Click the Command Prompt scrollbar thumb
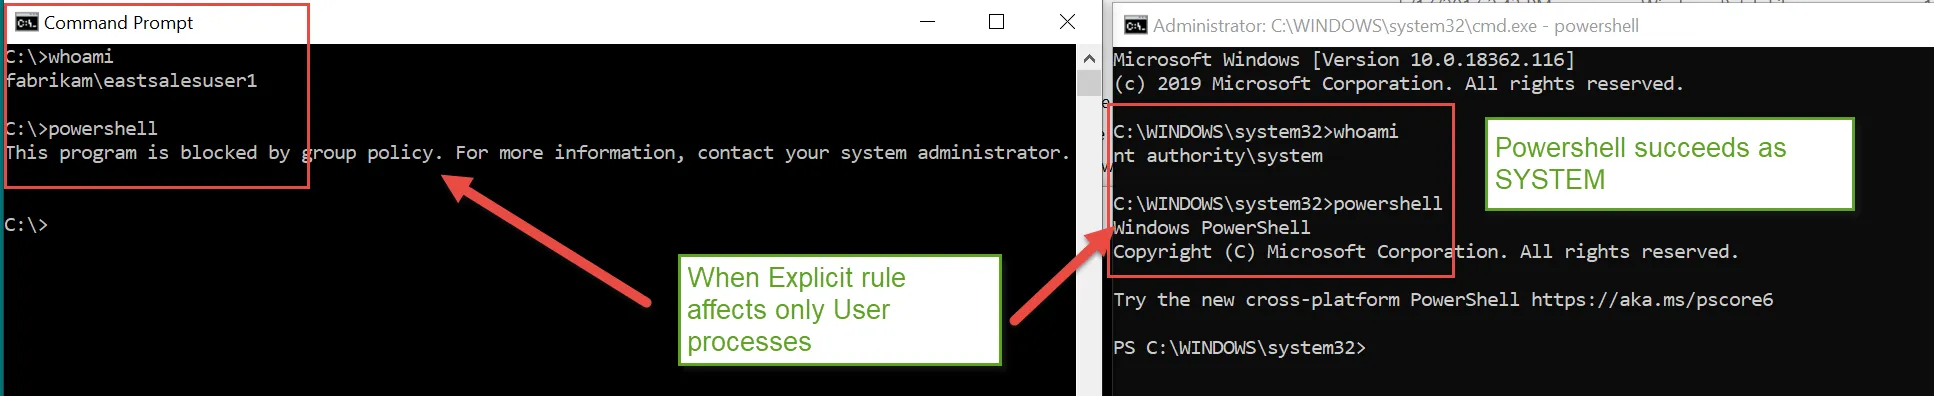The height and width of the screenshot is (396, 1934). click(x=1088, y=83)
